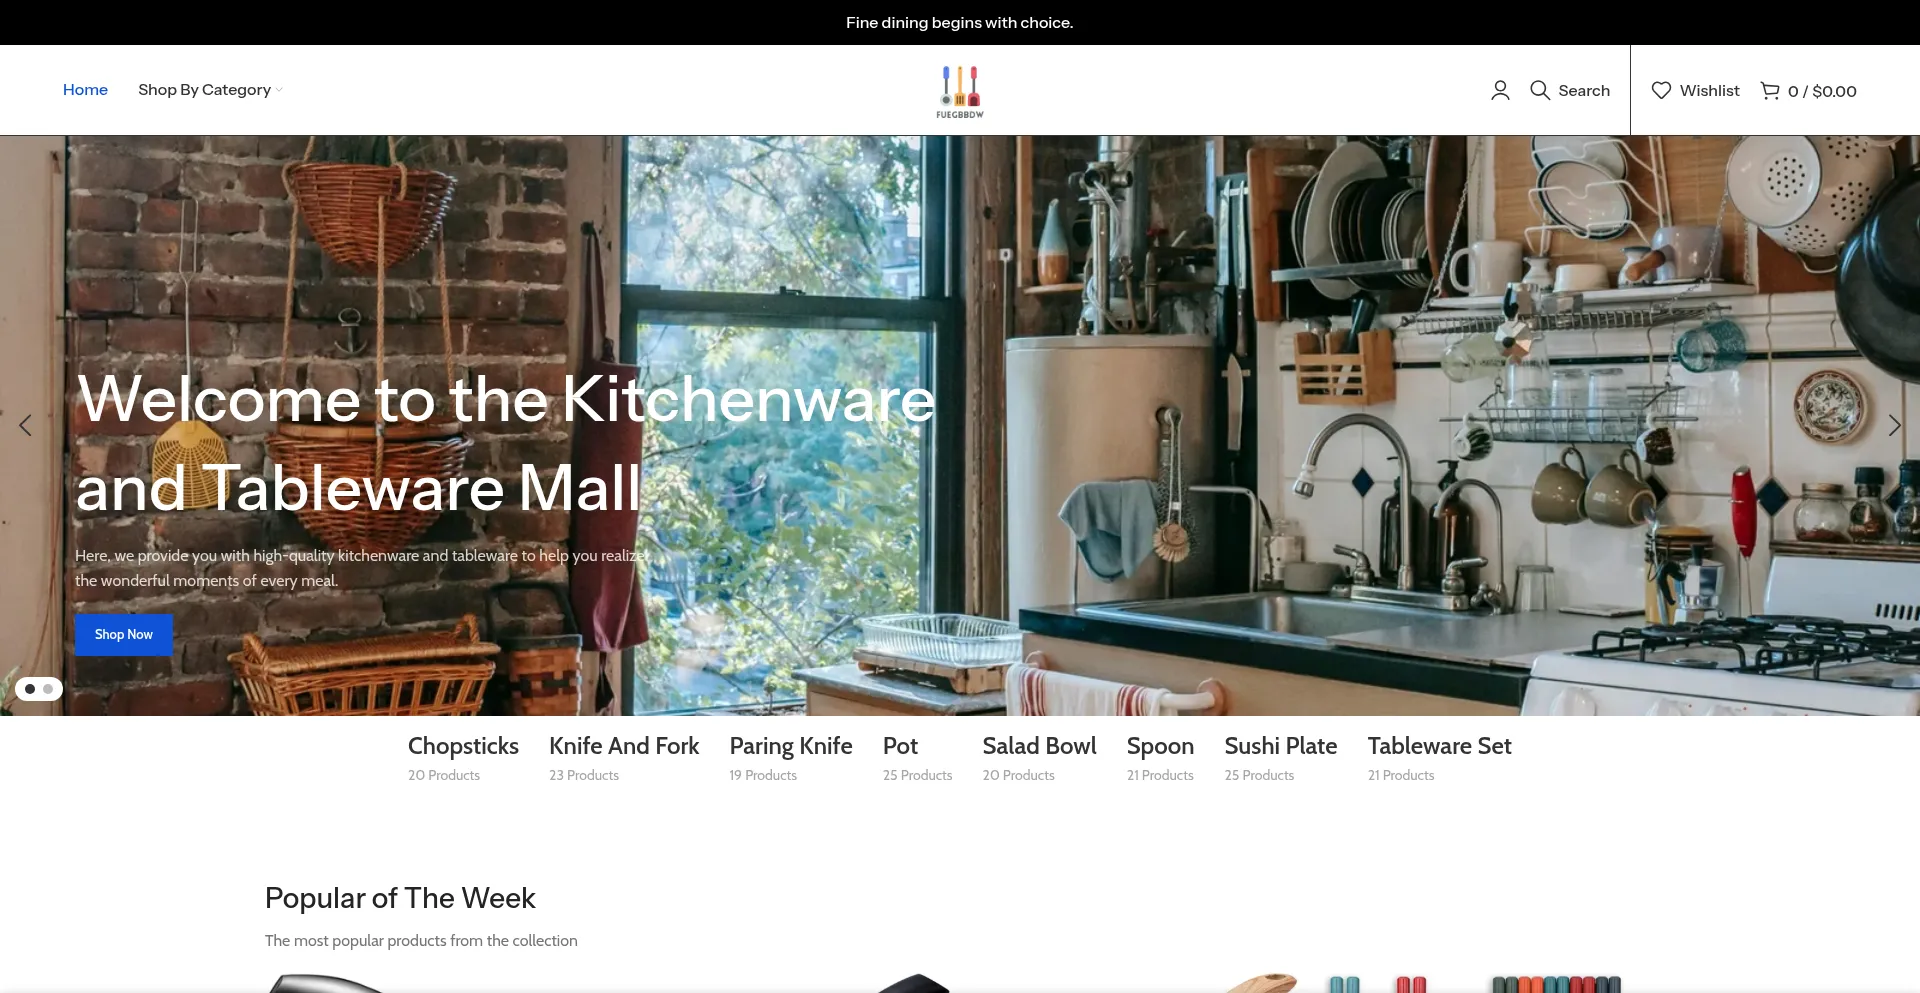
Task: Open the Salad Bowl category
Action: point(1039,746)
